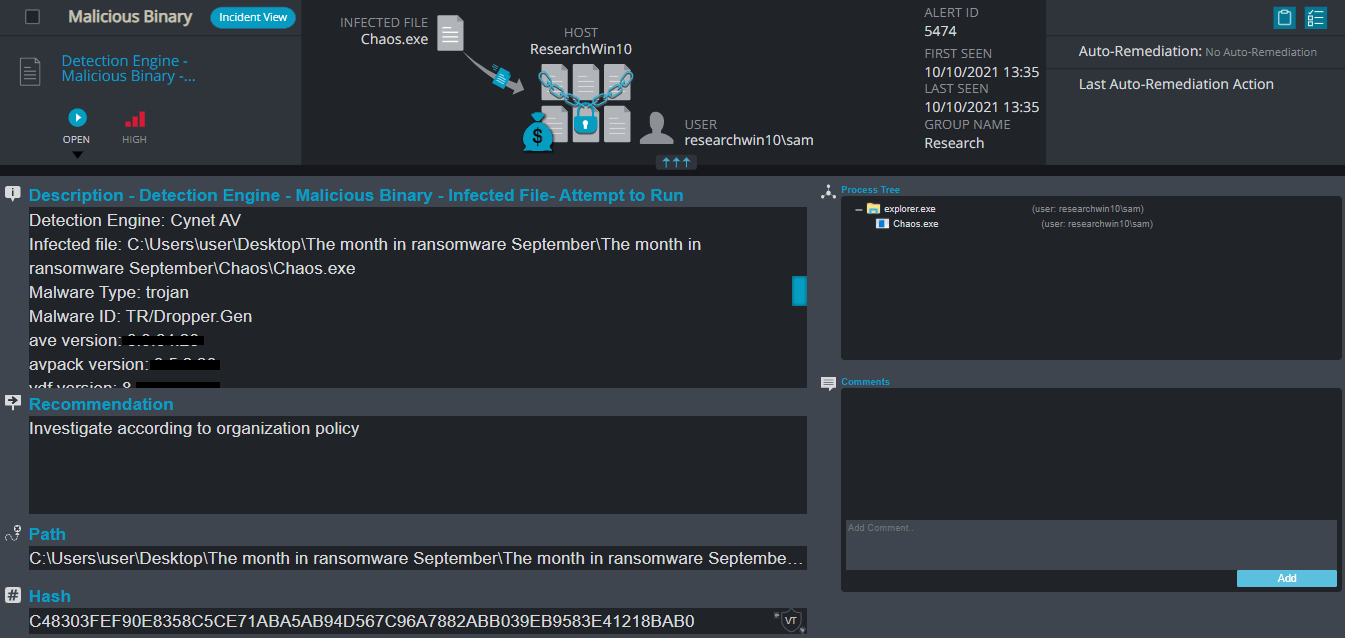1345x638 pixels.
Task: Click the user silhouette icon
Action: coord(656,130)
